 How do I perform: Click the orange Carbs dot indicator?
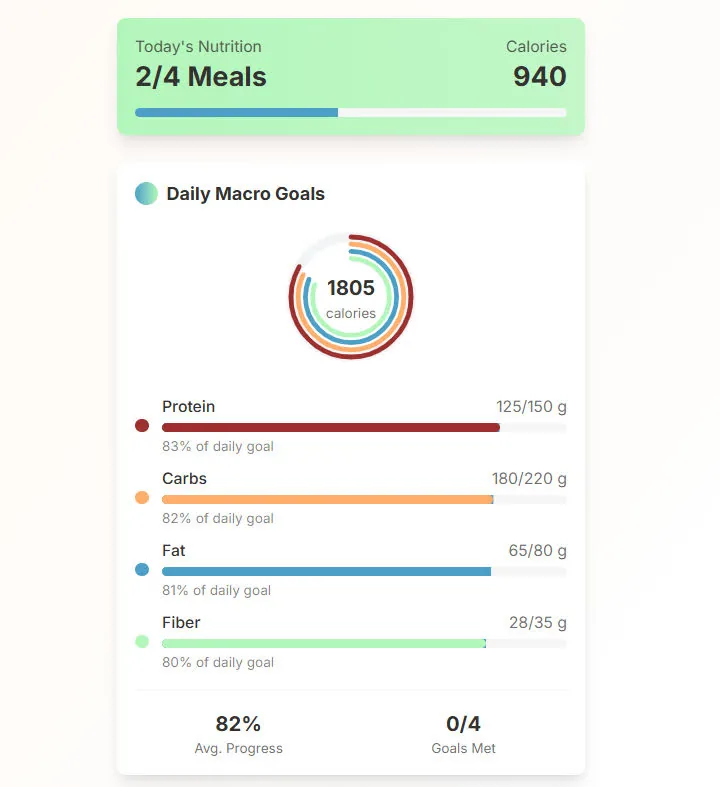click(x=142, y=497)
